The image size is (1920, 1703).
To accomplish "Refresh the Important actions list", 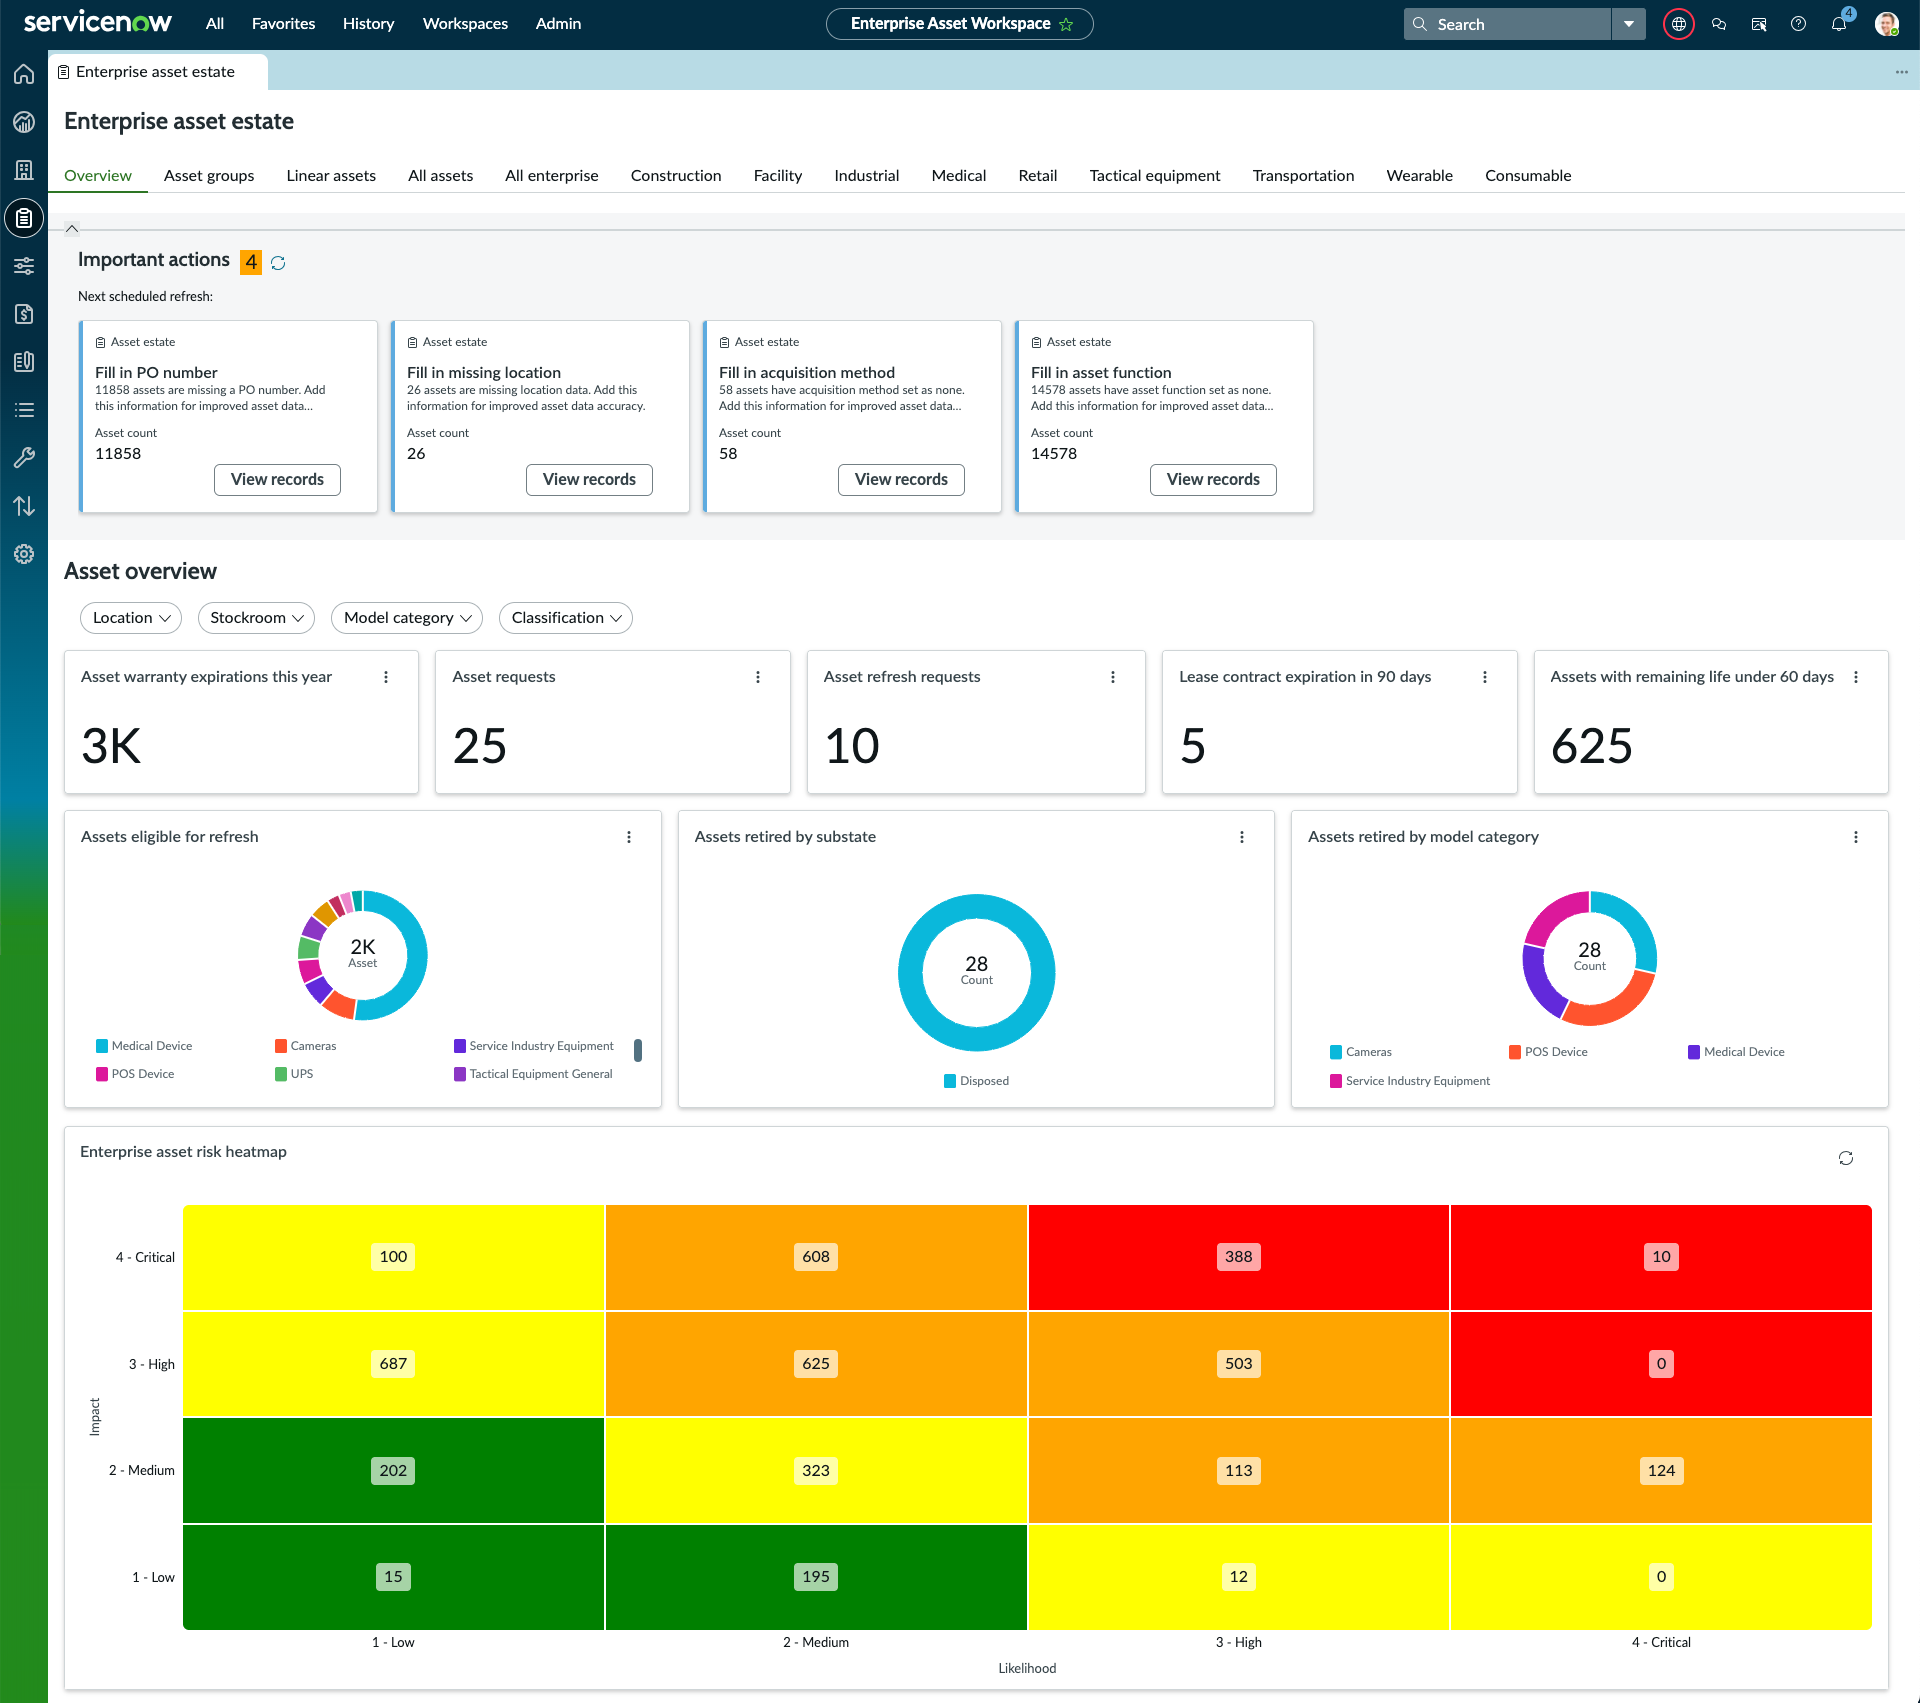I will [278, 263].
